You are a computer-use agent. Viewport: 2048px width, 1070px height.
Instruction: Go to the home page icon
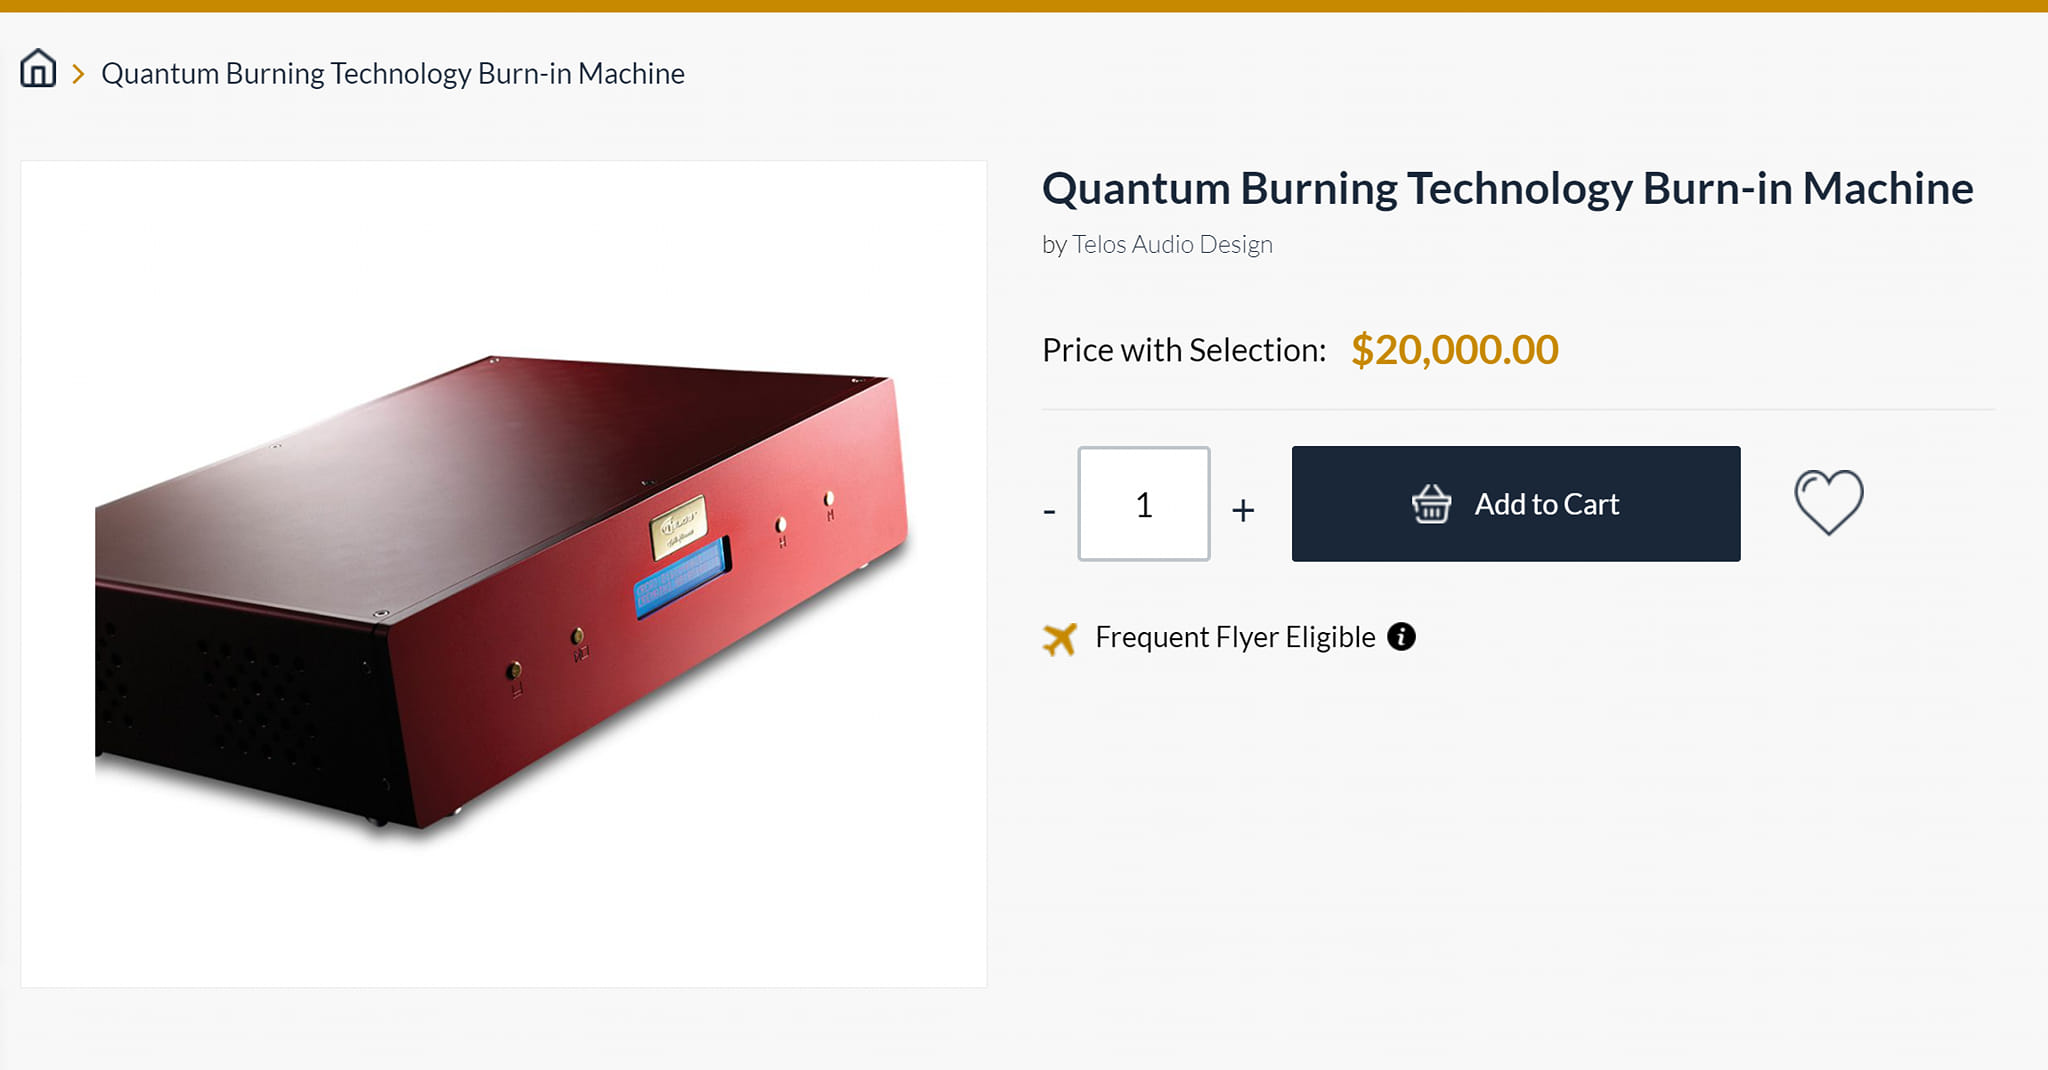(x=38, y=70)
